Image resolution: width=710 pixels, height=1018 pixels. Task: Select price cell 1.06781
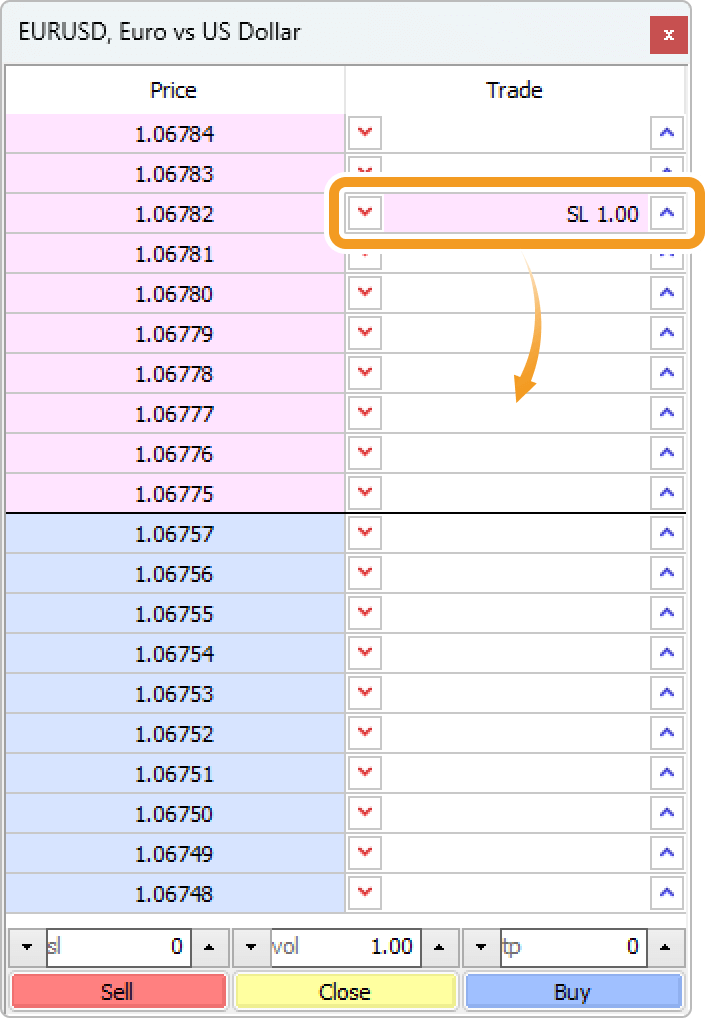click(x=175, y=254)
